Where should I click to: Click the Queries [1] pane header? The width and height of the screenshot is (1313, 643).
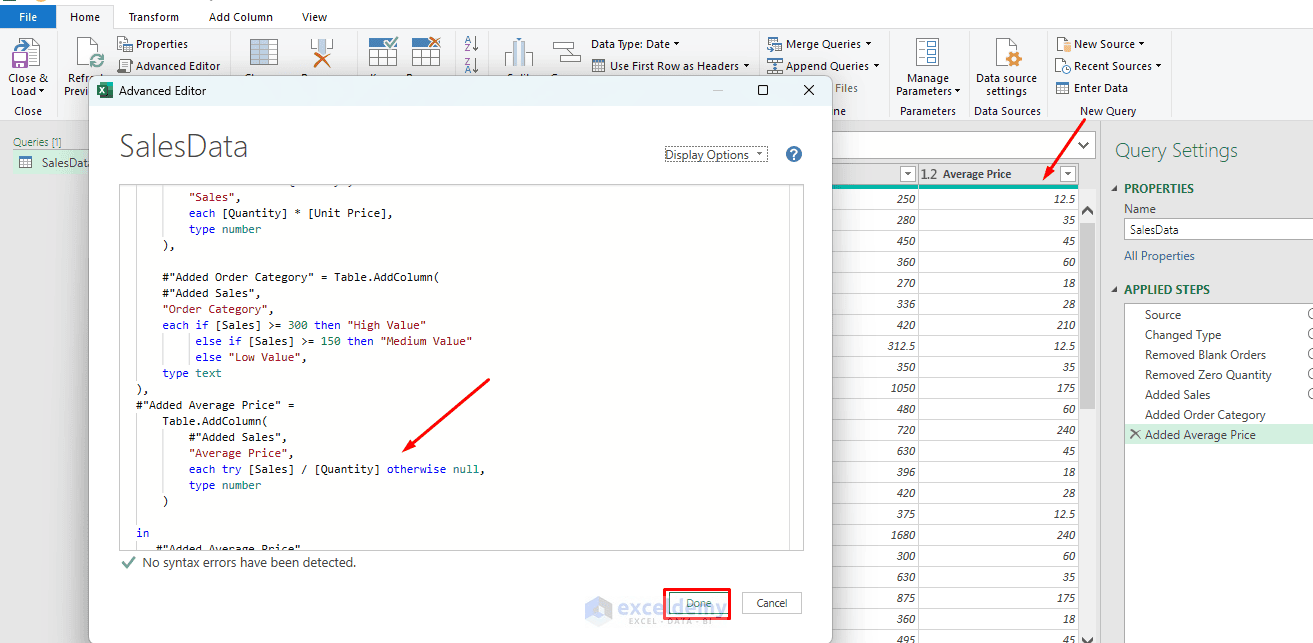(x=37, y=142)
